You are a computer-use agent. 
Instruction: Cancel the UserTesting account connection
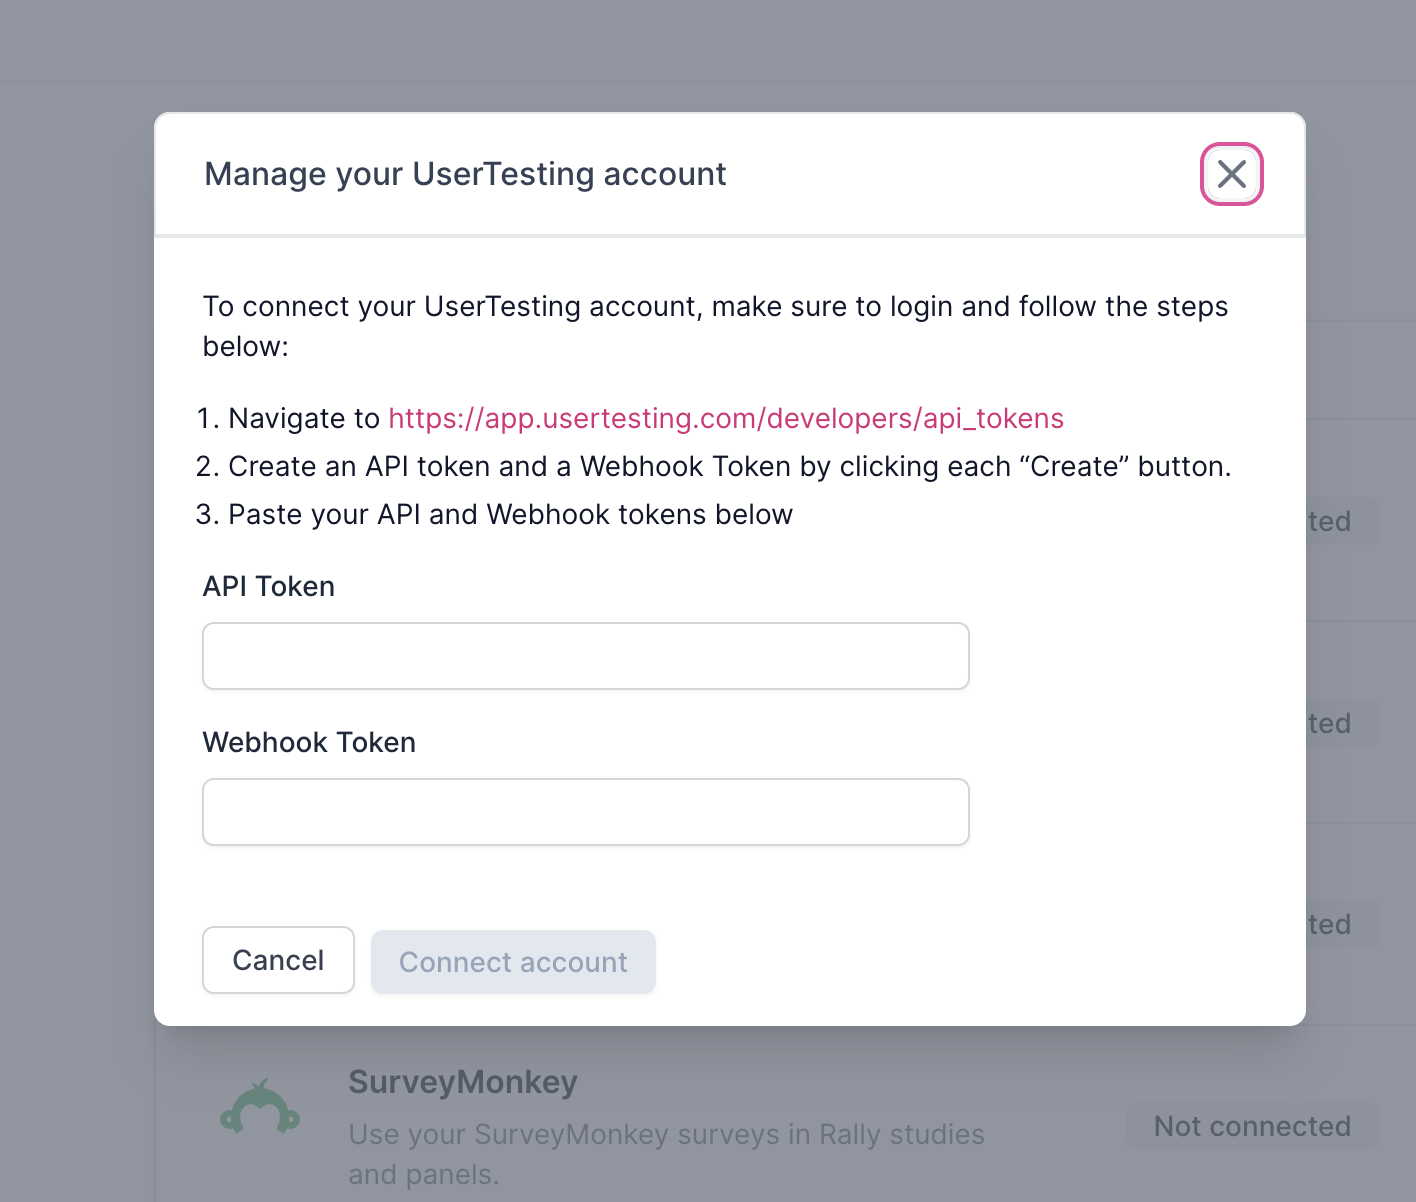[278, 960]
